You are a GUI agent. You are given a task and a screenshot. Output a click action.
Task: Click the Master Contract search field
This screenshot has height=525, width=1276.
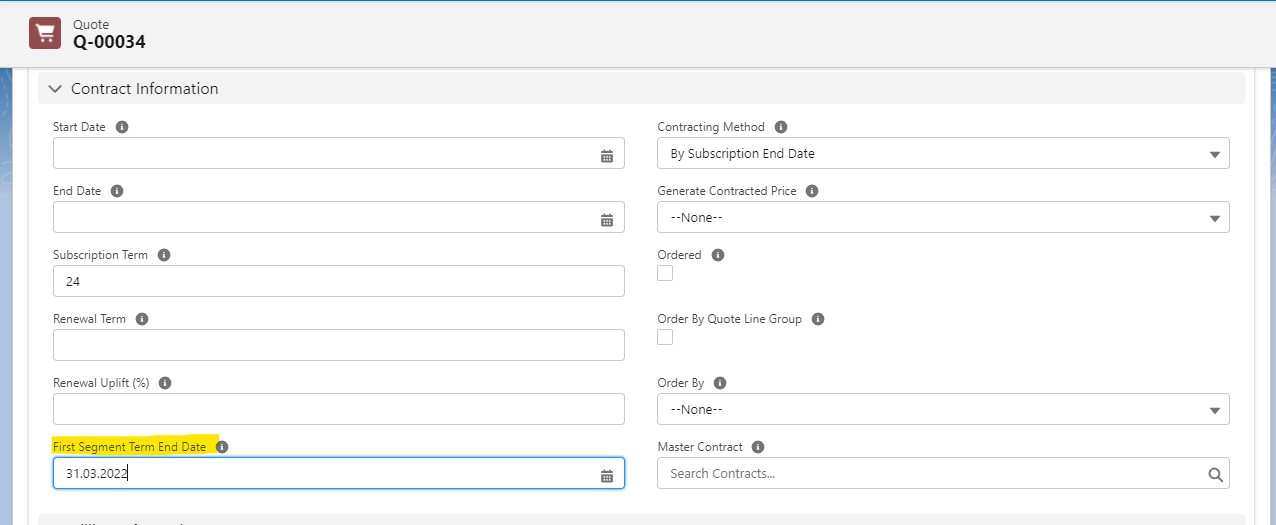click(x=930, y=474)
